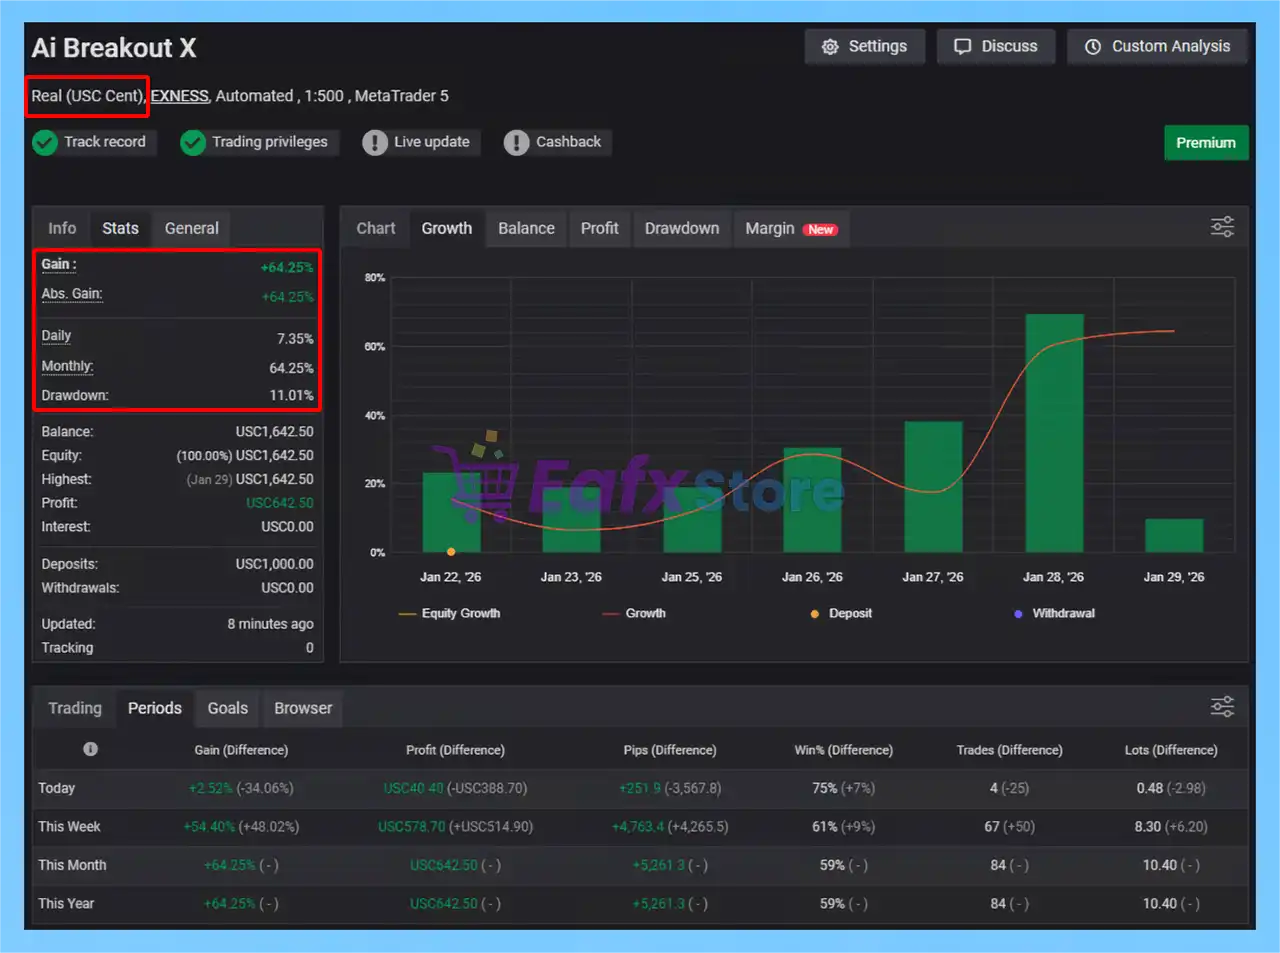Click the Jan 28 growth bar
Viewport: 1280px width, 953px height.
coord(1054,433)
